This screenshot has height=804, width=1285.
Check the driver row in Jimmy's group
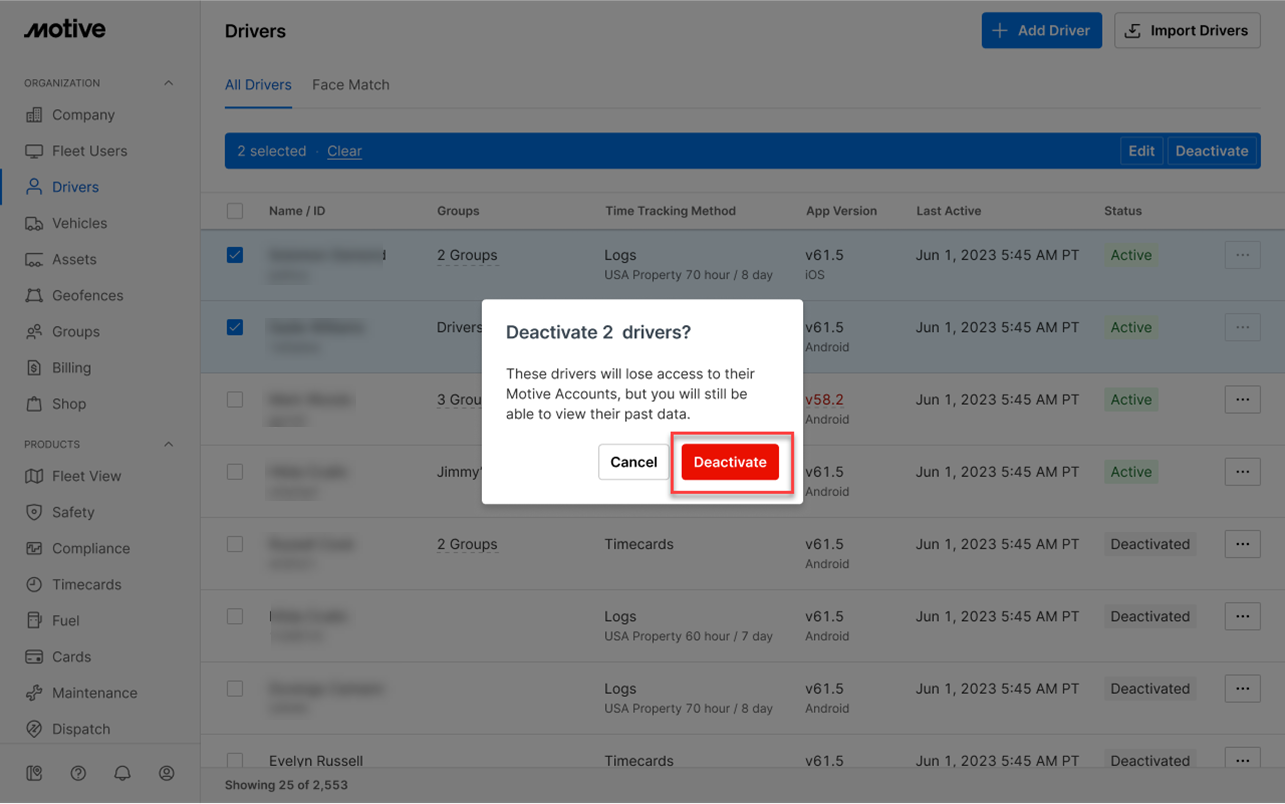point(235,472)
